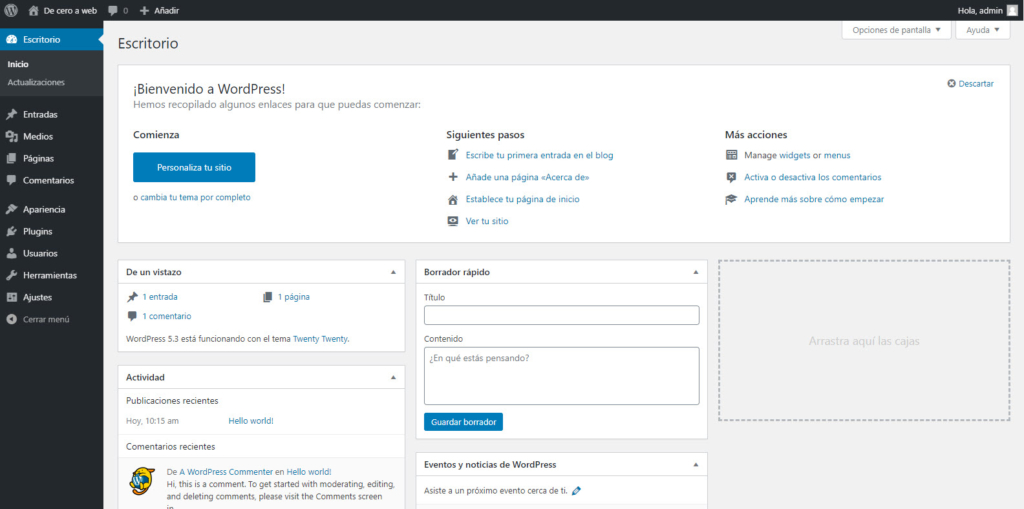
Task: Open the Ayuda help dropdown
Action: pyautogui.click(x=983, y=30)
